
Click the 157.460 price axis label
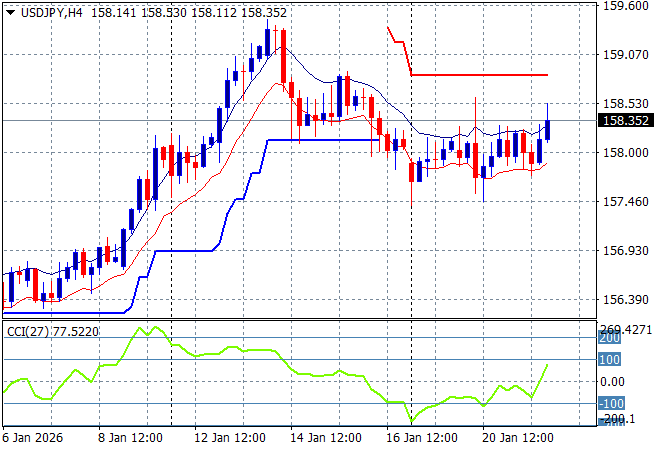(x=626, y=202)
